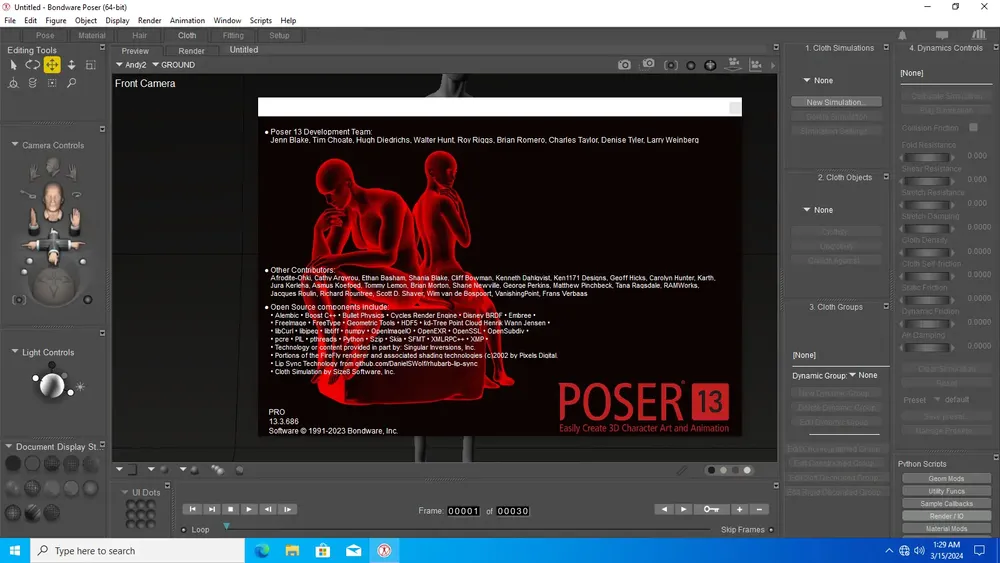Click the movie camera with people icon

734,64
